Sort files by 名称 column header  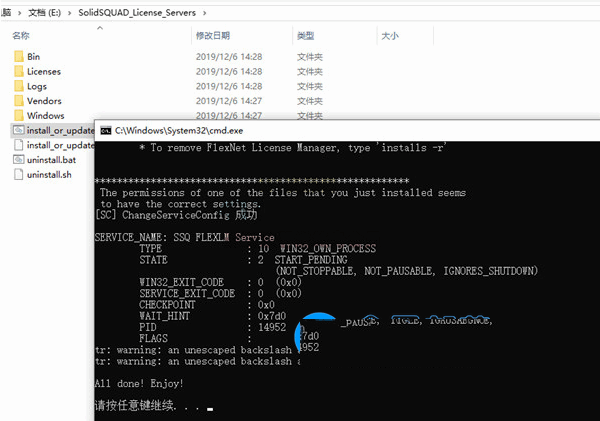[21, 35]
